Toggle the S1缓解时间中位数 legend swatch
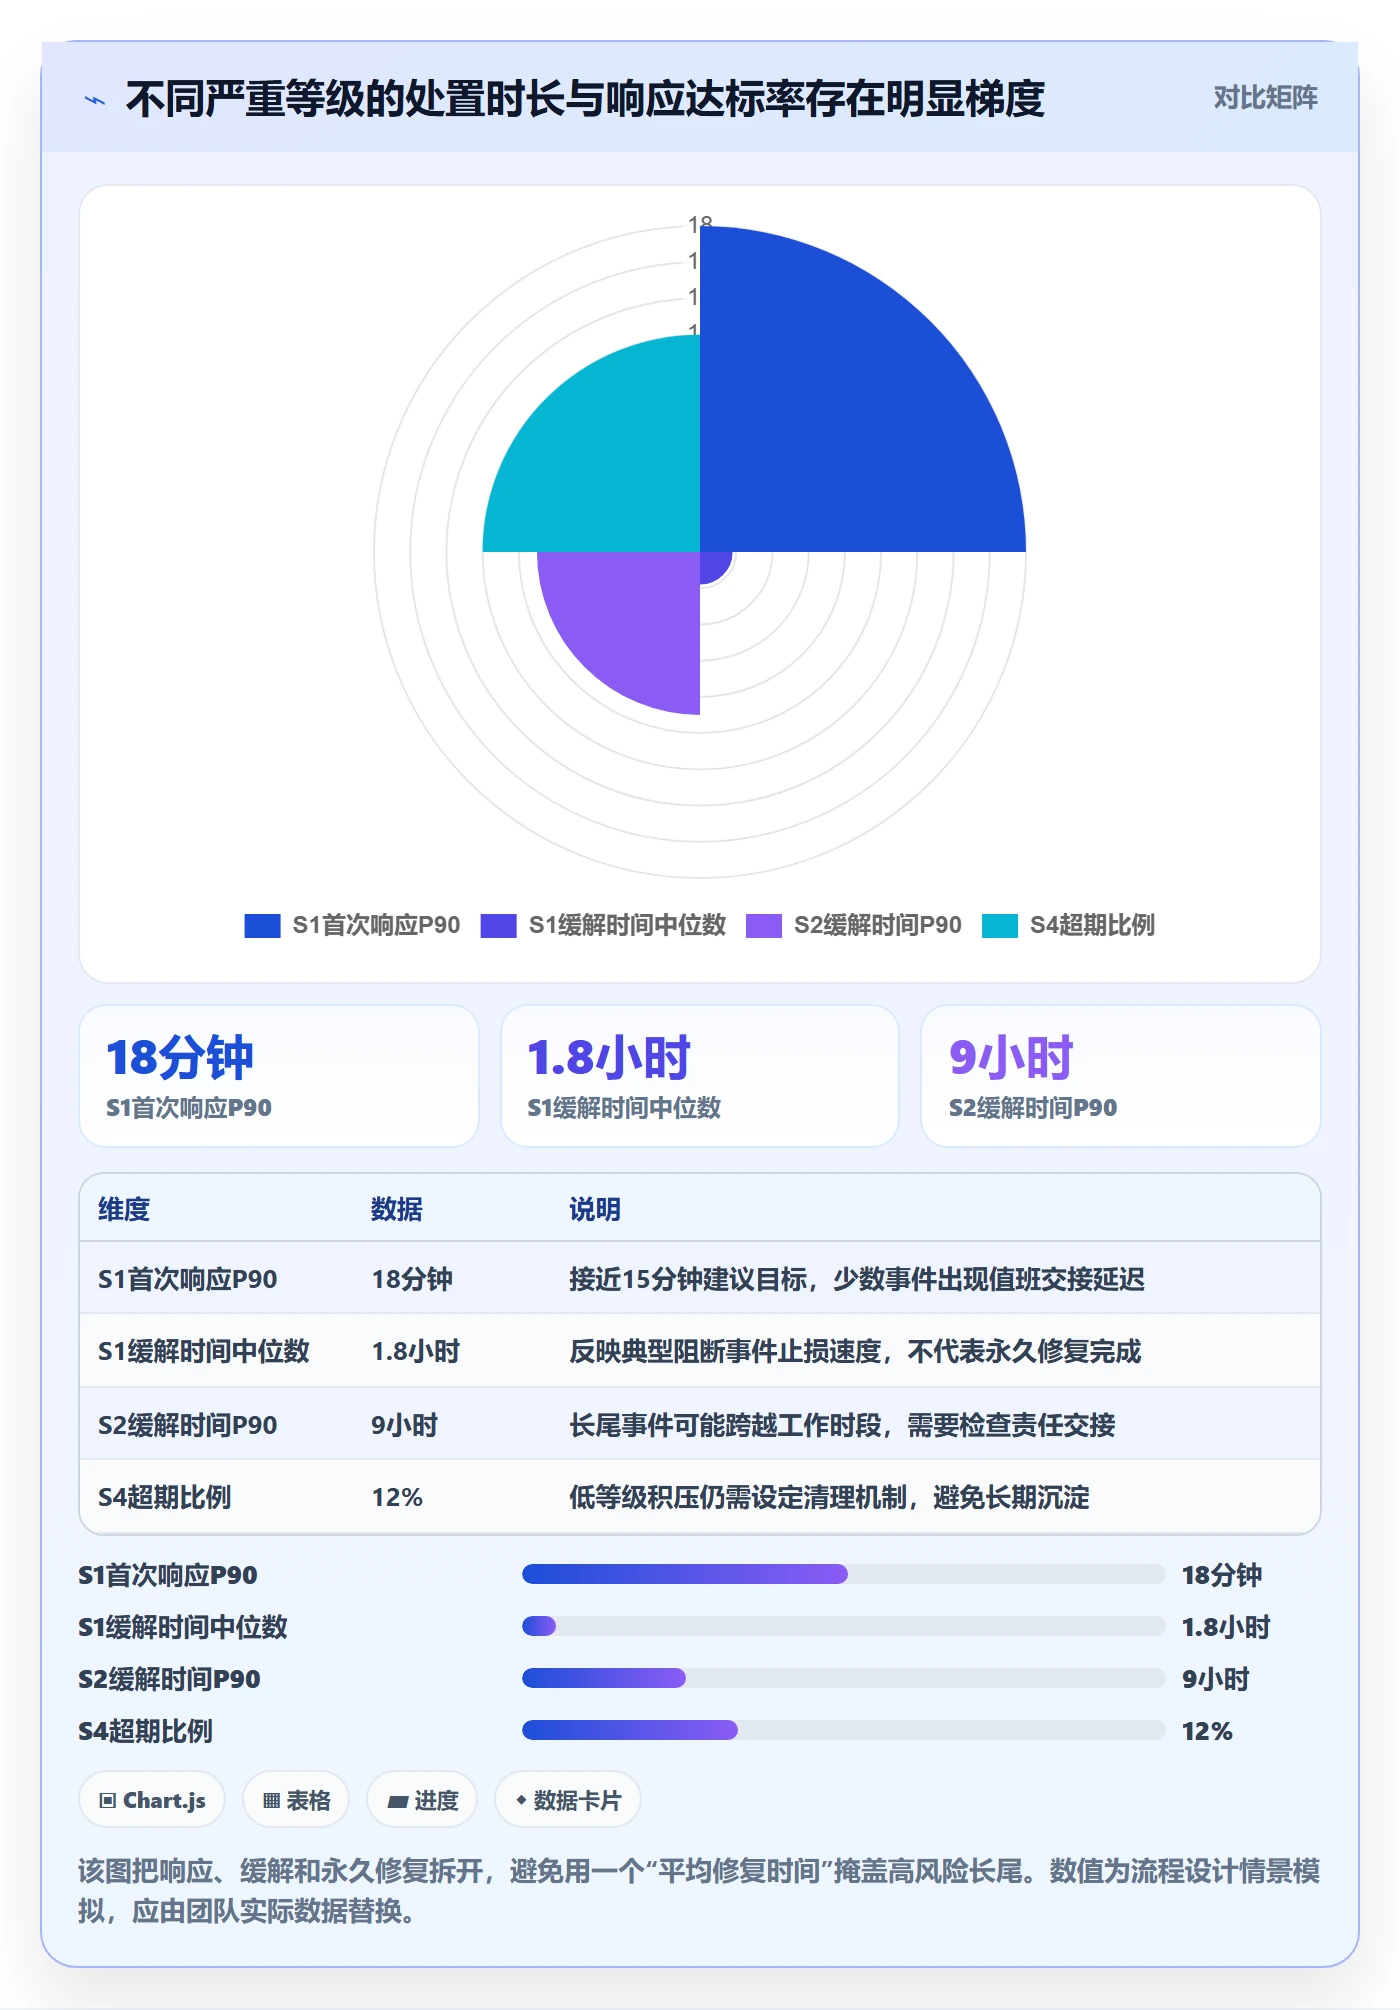Viewport: 1400px width, 2010px height. (x=498, y=926)
